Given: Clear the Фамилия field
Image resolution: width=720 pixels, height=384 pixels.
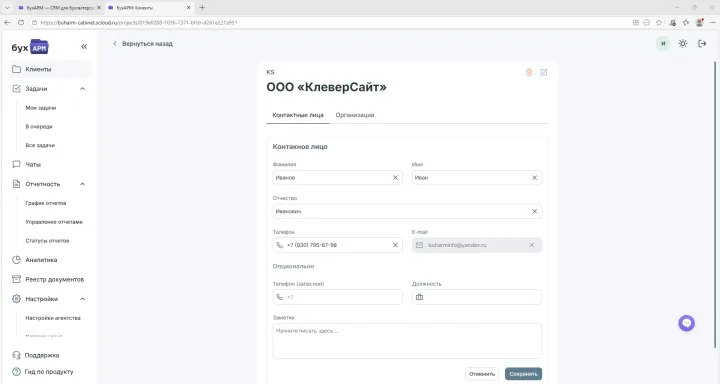Looking at the screenshot, I should tap(395, 178).
